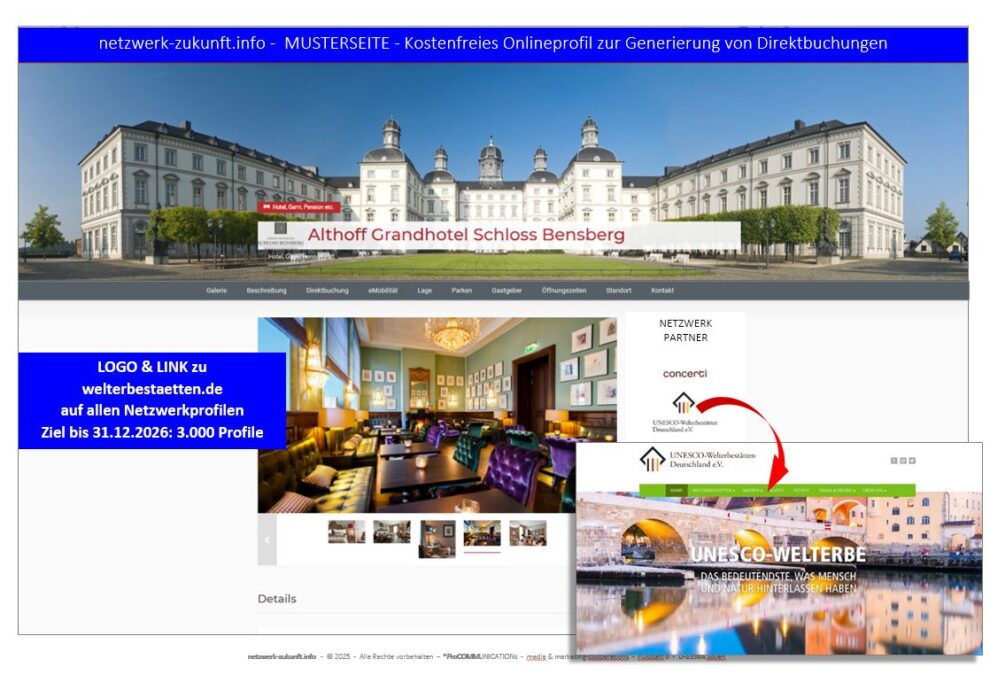This screenshot has width=990, height=675.
Task: Click the middle gray social icon on UNESCO site
Action: (x=903, y=461)
